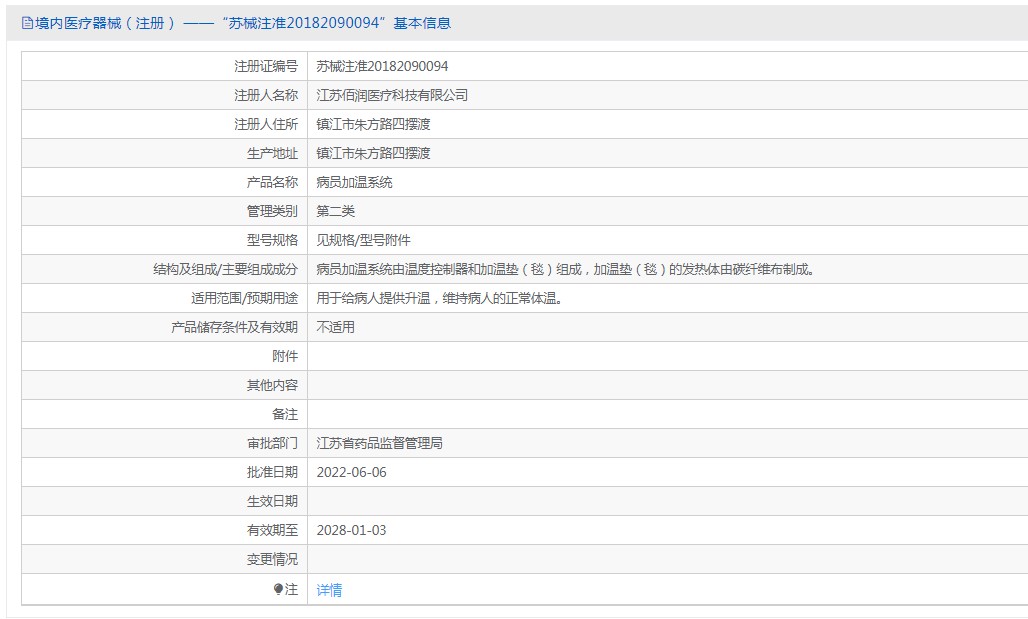
Task: Click storage condition value 不适用
Action: (336, 327)
